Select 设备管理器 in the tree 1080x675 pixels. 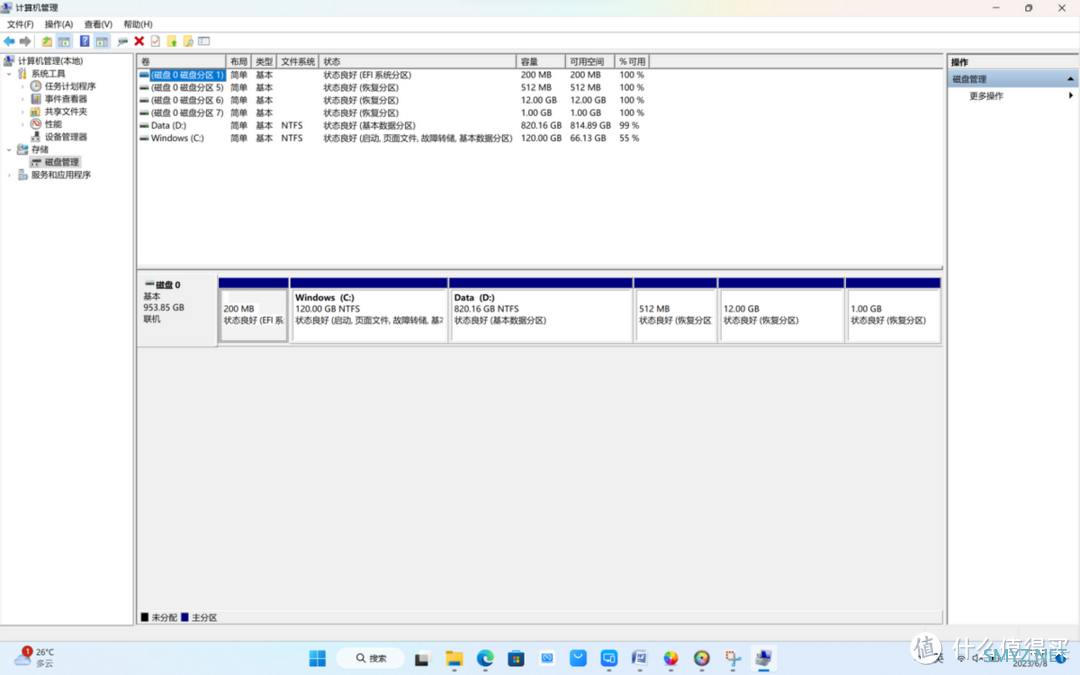coord(65,137)
